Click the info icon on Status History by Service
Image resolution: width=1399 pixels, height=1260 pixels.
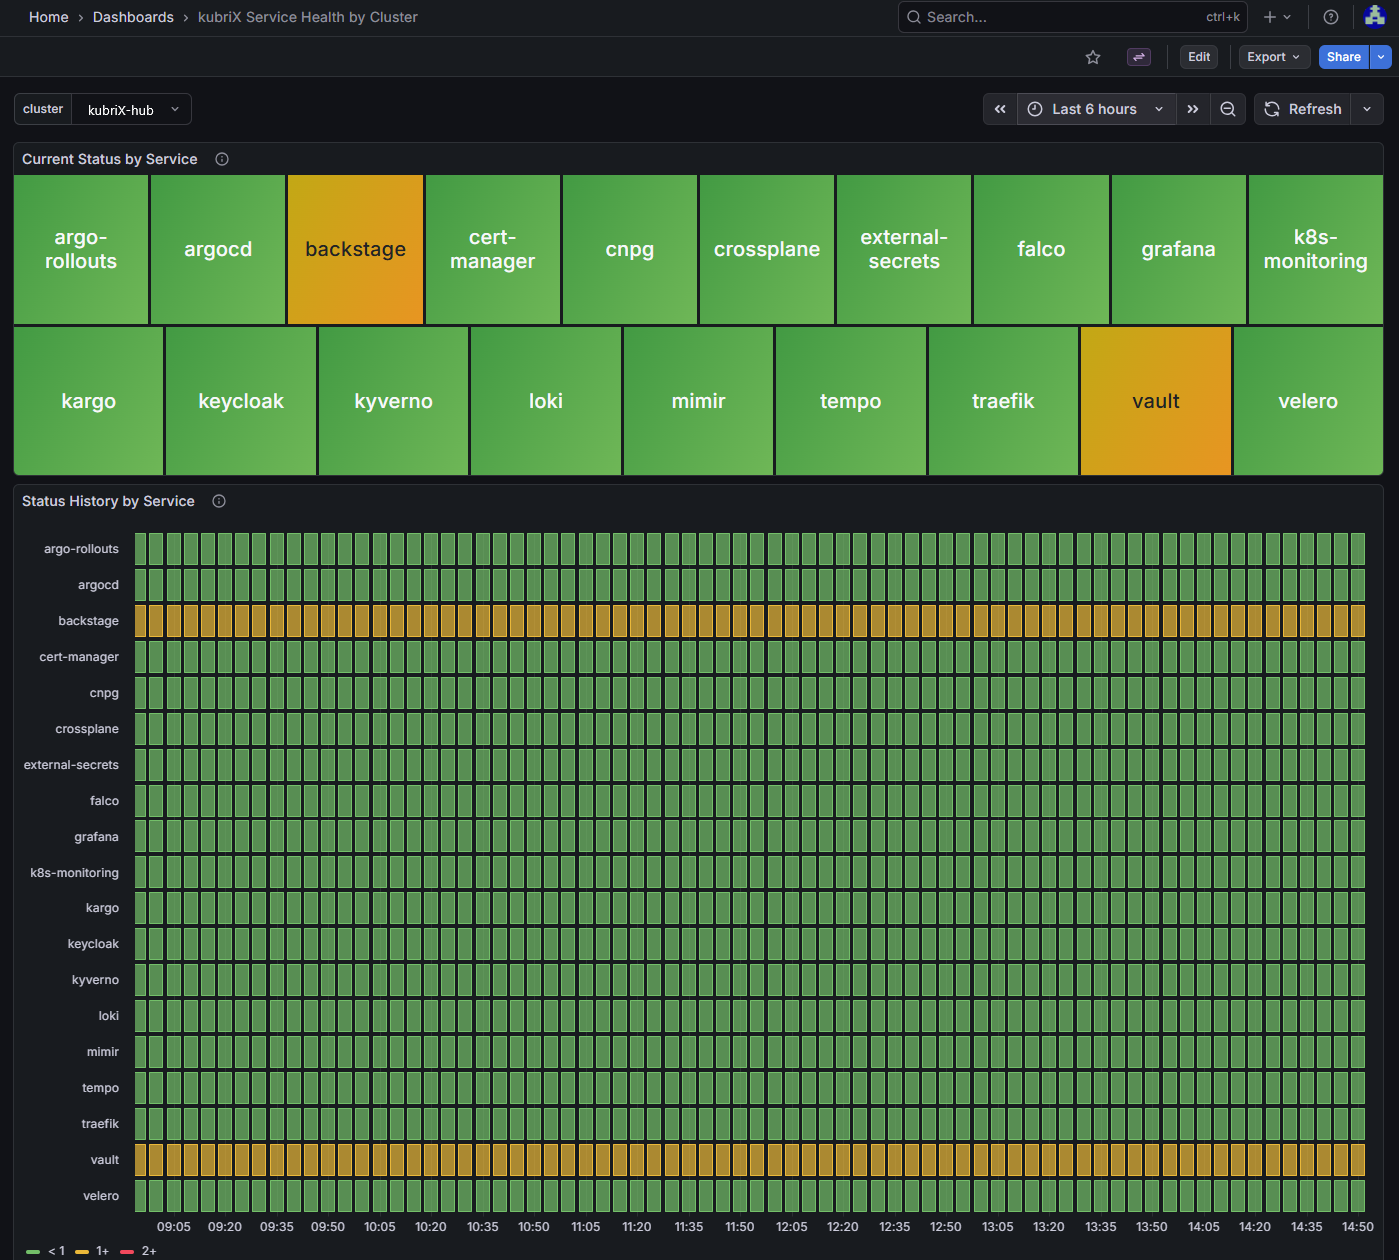(219, 501)
